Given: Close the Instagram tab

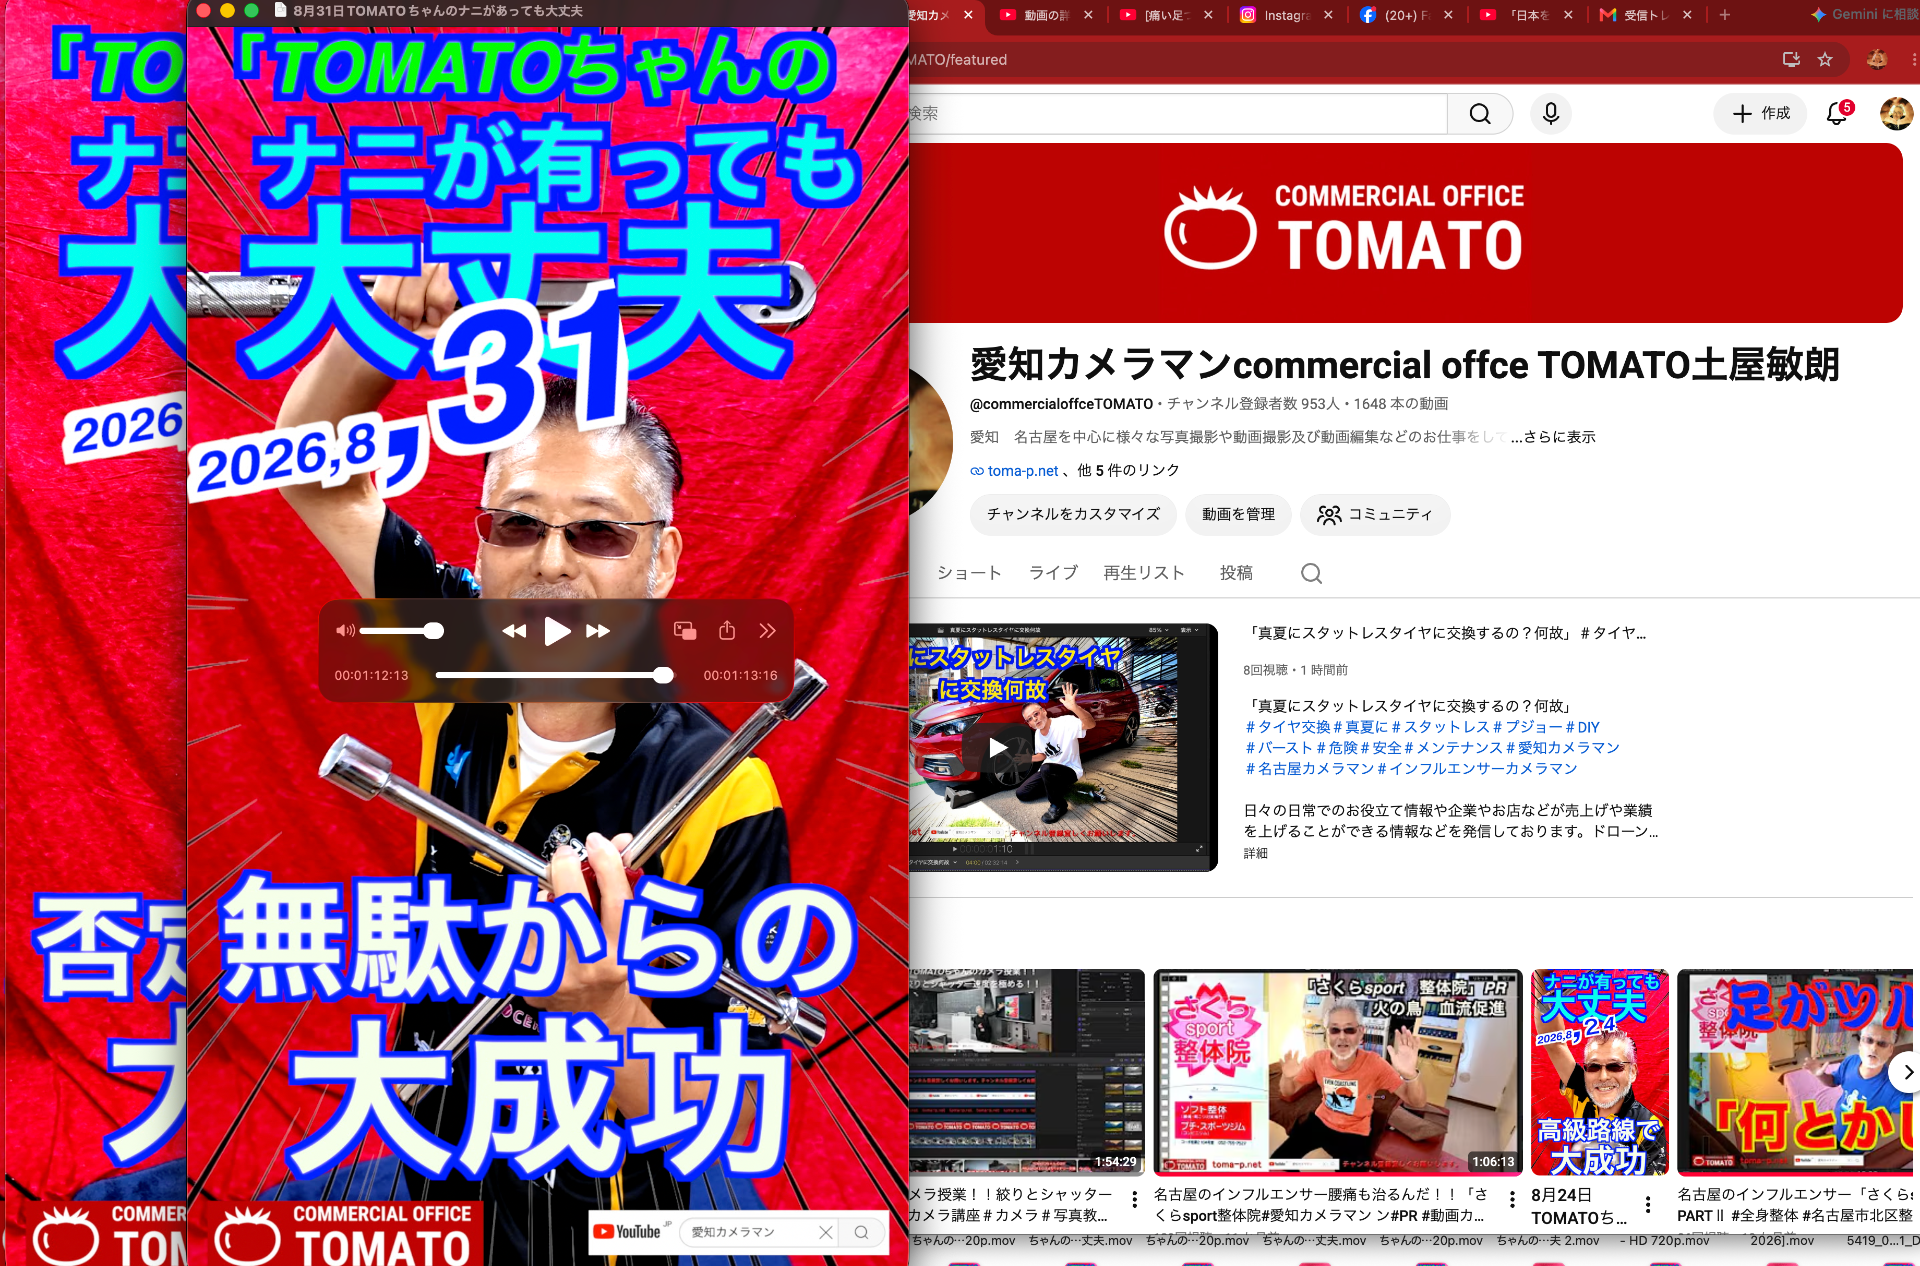Looking at the screenshot, I should (1328, 15).
